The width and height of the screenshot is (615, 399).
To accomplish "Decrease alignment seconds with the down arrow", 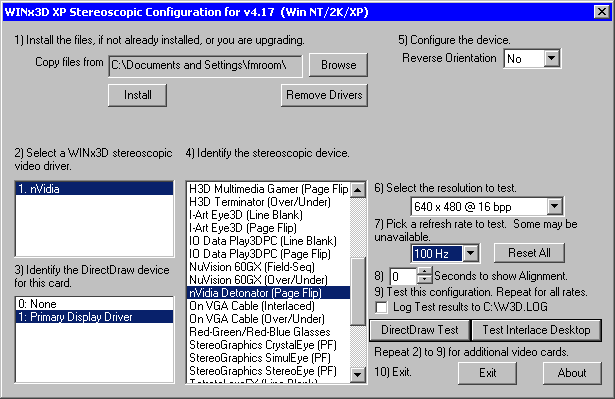I will pyautogui.click(x=424, y=280).
